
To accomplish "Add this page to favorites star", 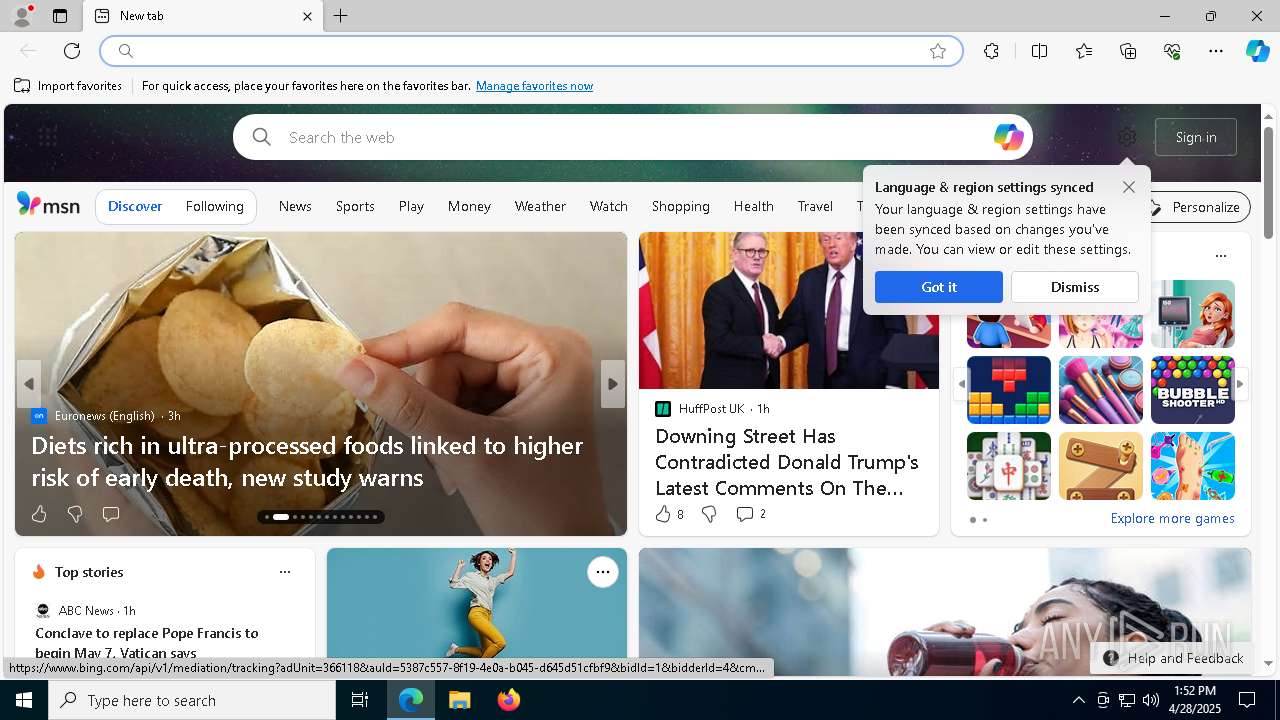I will [x=938, y=51].
